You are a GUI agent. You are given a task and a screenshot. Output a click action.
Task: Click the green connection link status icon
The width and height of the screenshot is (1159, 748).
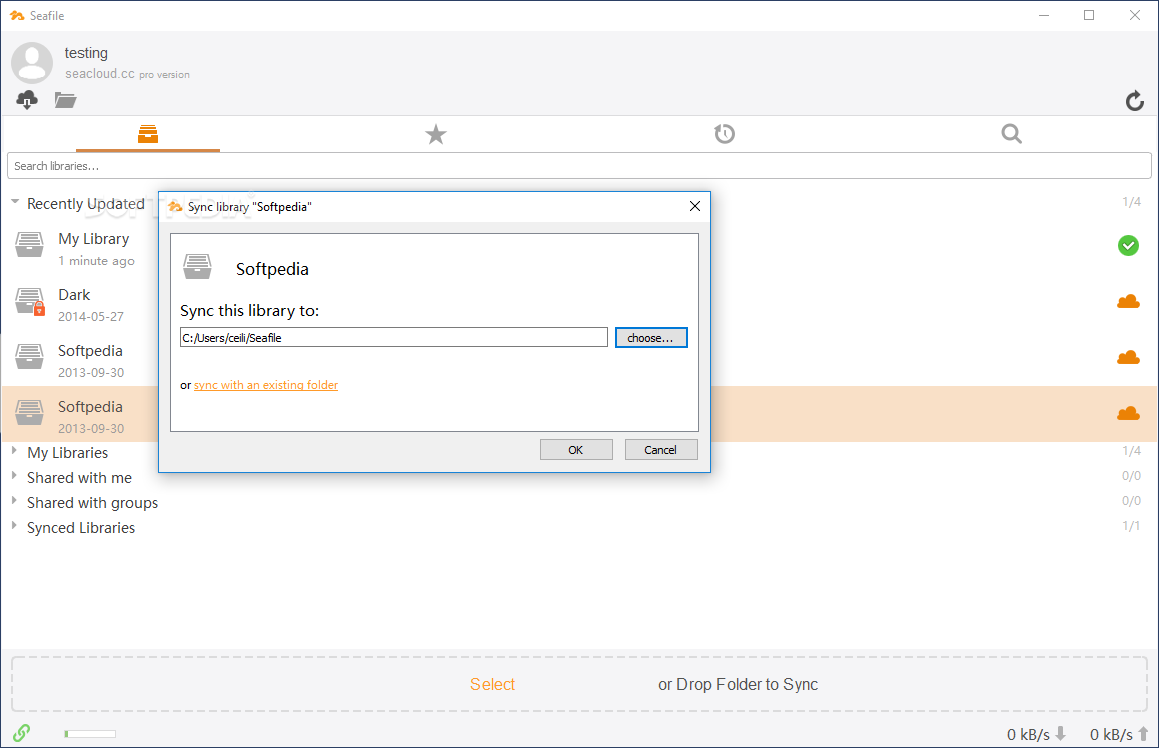(x=21, y=732)
